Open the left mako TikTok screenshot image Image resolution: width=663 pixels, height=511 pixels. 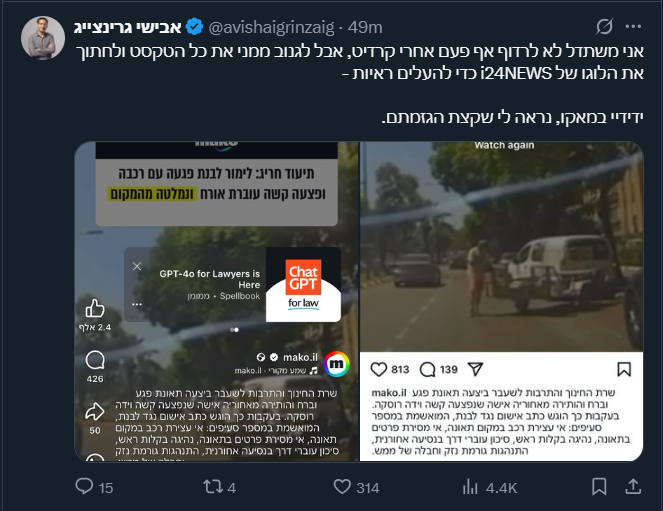click(216, 301)
